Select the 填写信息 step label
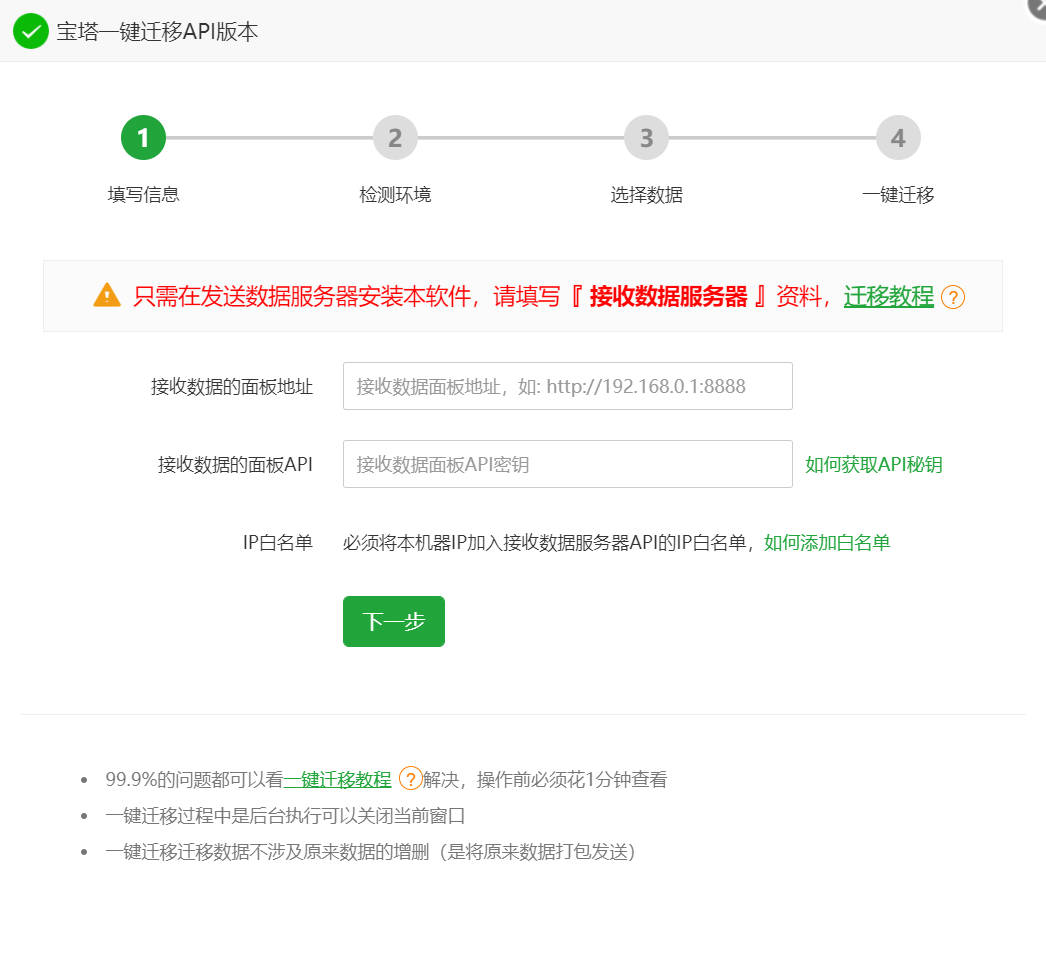Image resolution: width=1046 pixels, height=965 pixels. click(143, 194)
